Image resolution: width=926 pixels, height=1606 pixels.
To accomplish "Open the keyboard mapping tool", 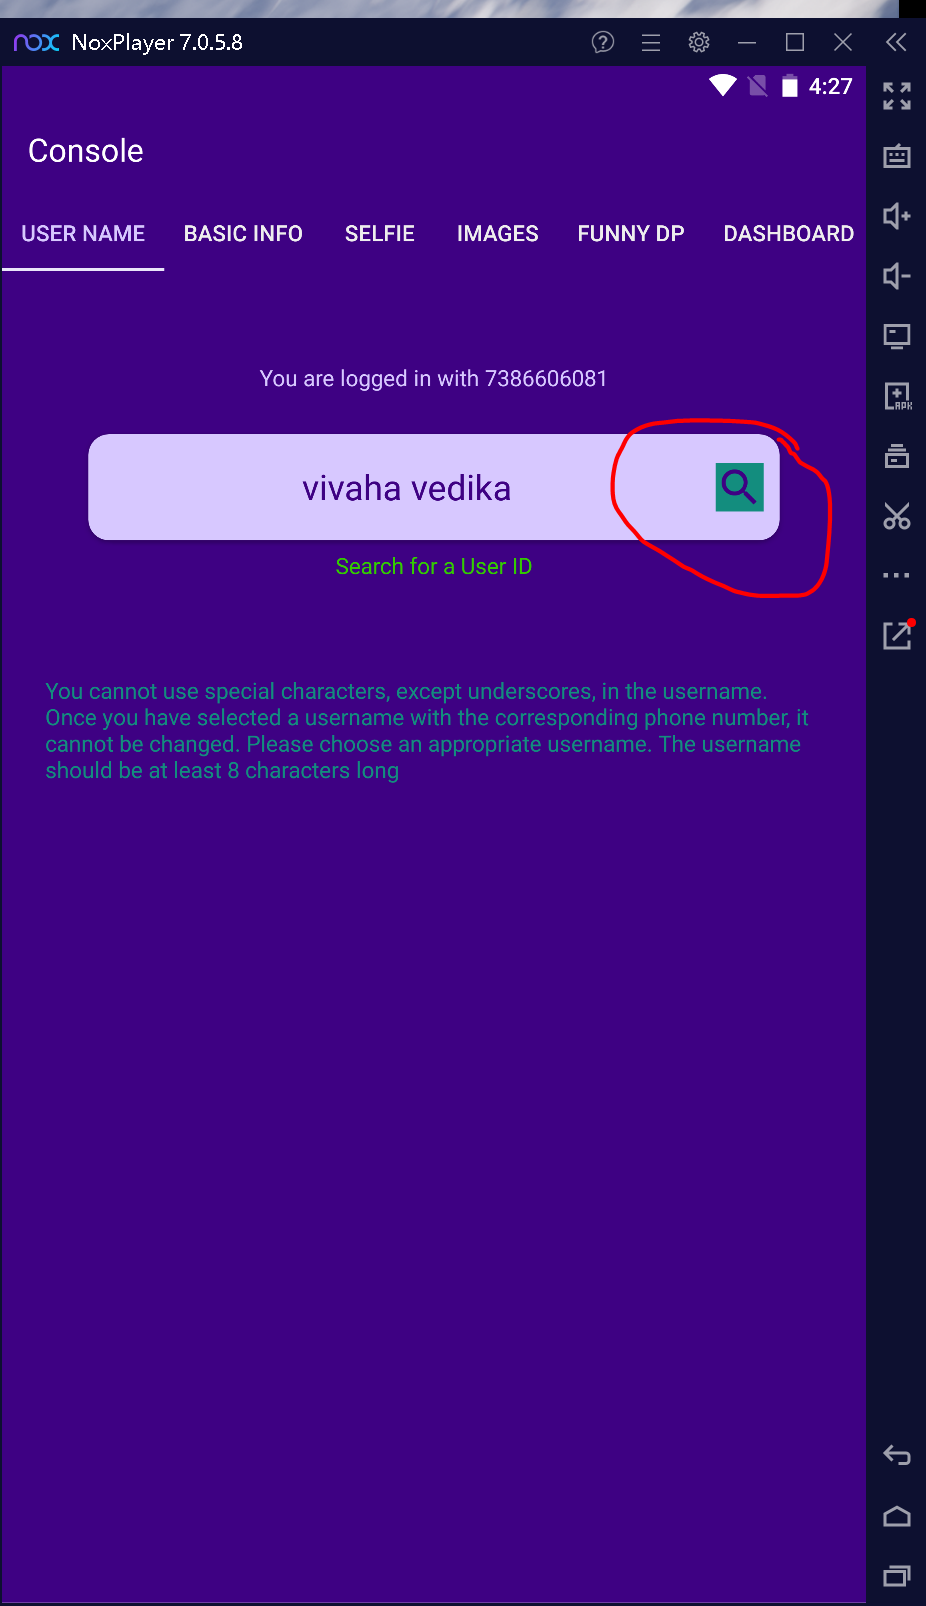I will click(x=897, y=156).
